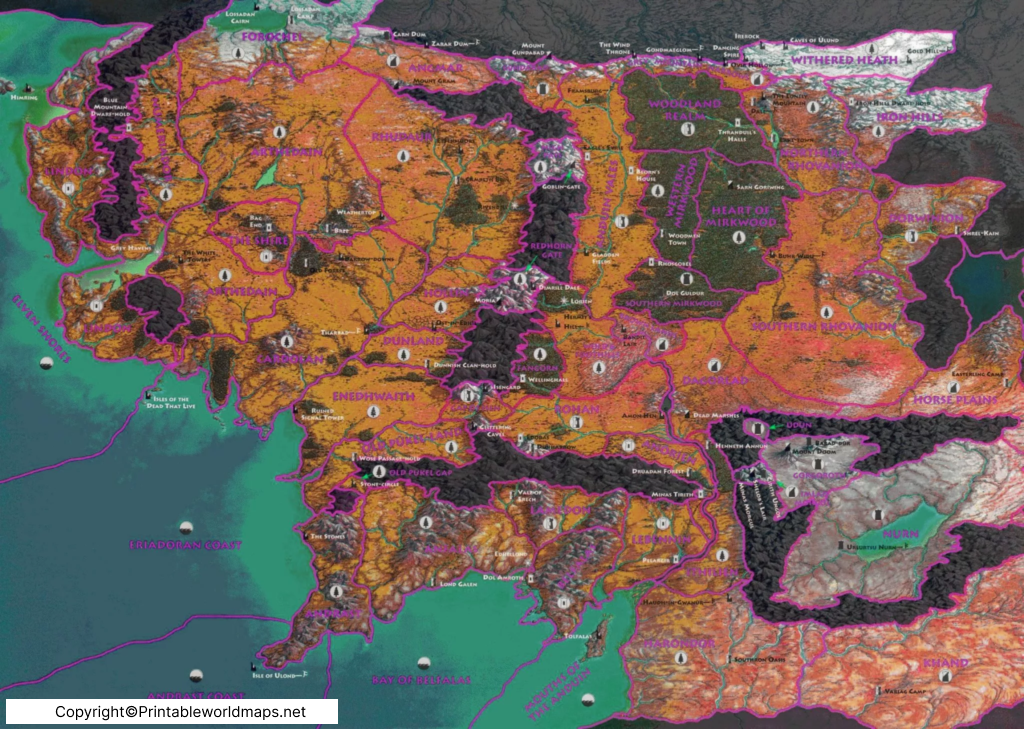
Task: Click the SOUTHERN RHOVANION label
Action: 824,326
